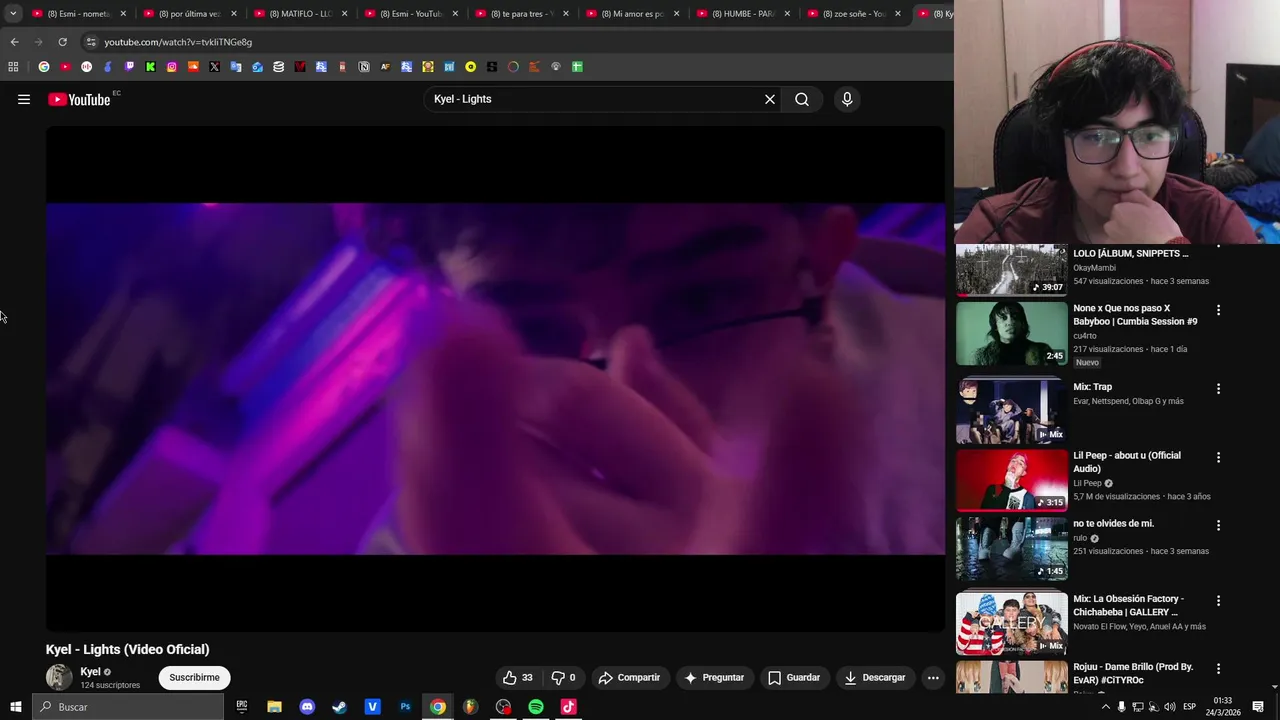Screen dimensions: 1280x720
Task: Open Steam from the taskbar
Action: click(340, 707)
